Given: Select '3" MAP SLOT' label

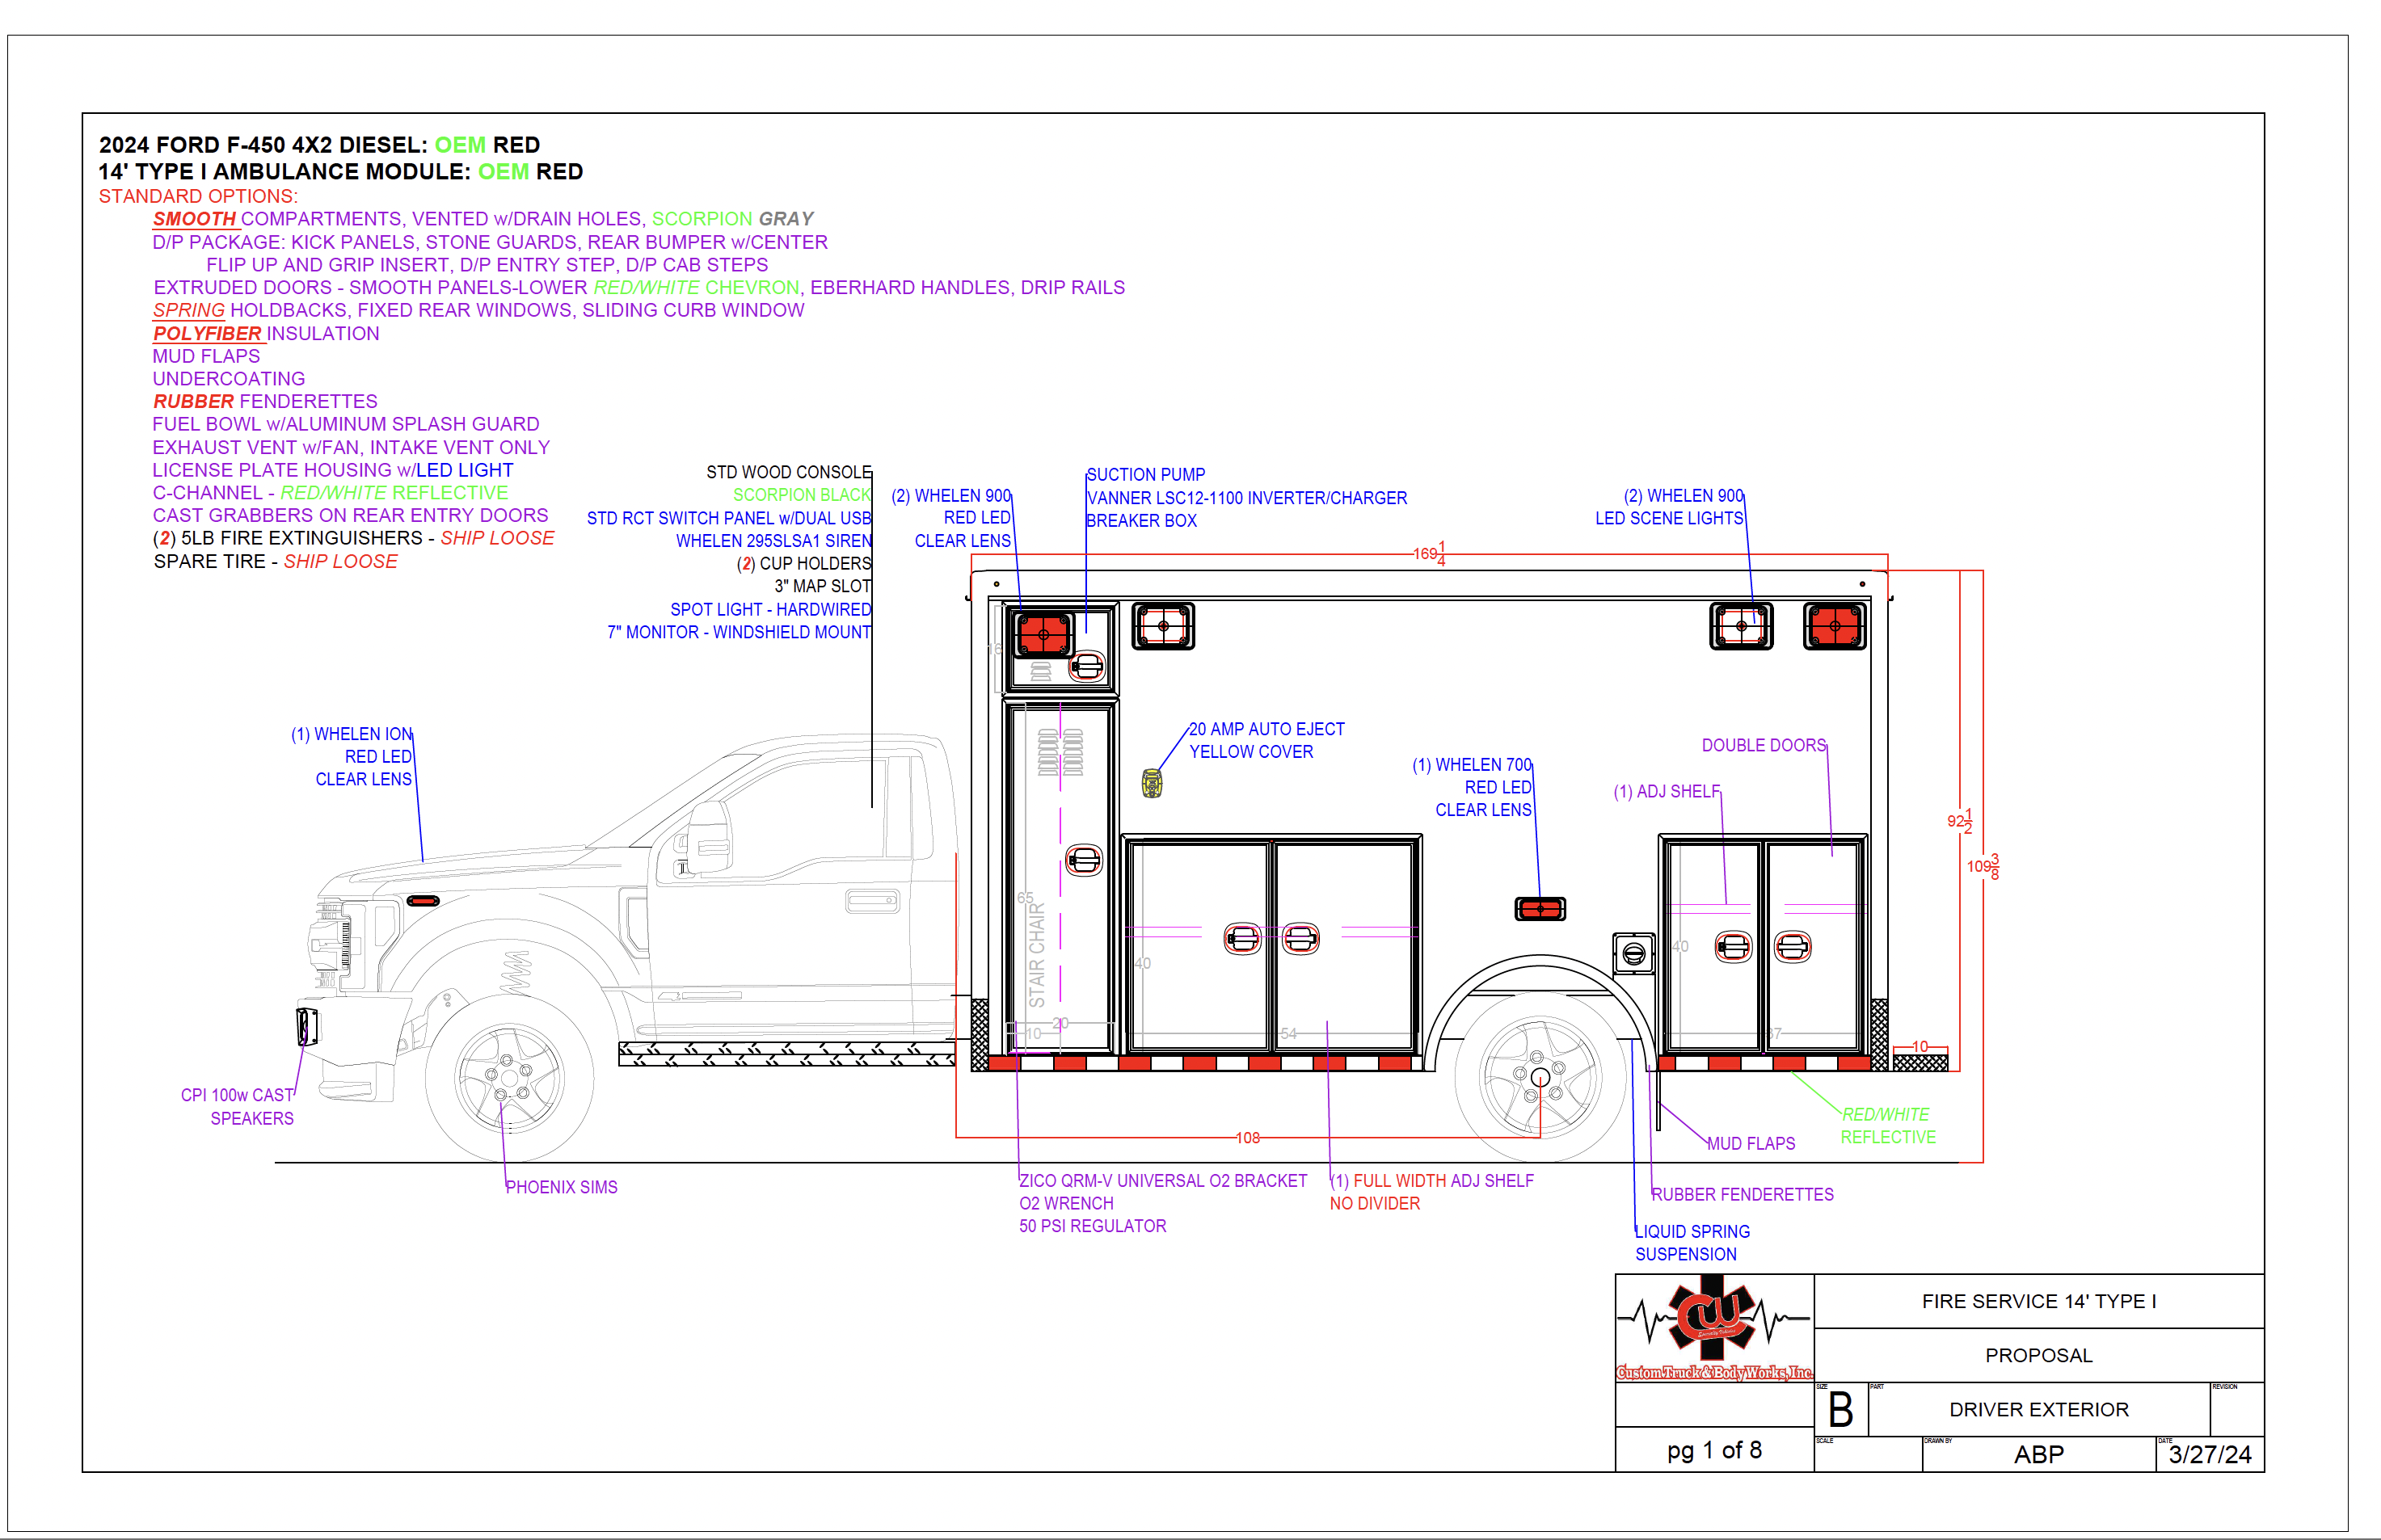Looking at the screenshot, I should click(x=823, y=586).
